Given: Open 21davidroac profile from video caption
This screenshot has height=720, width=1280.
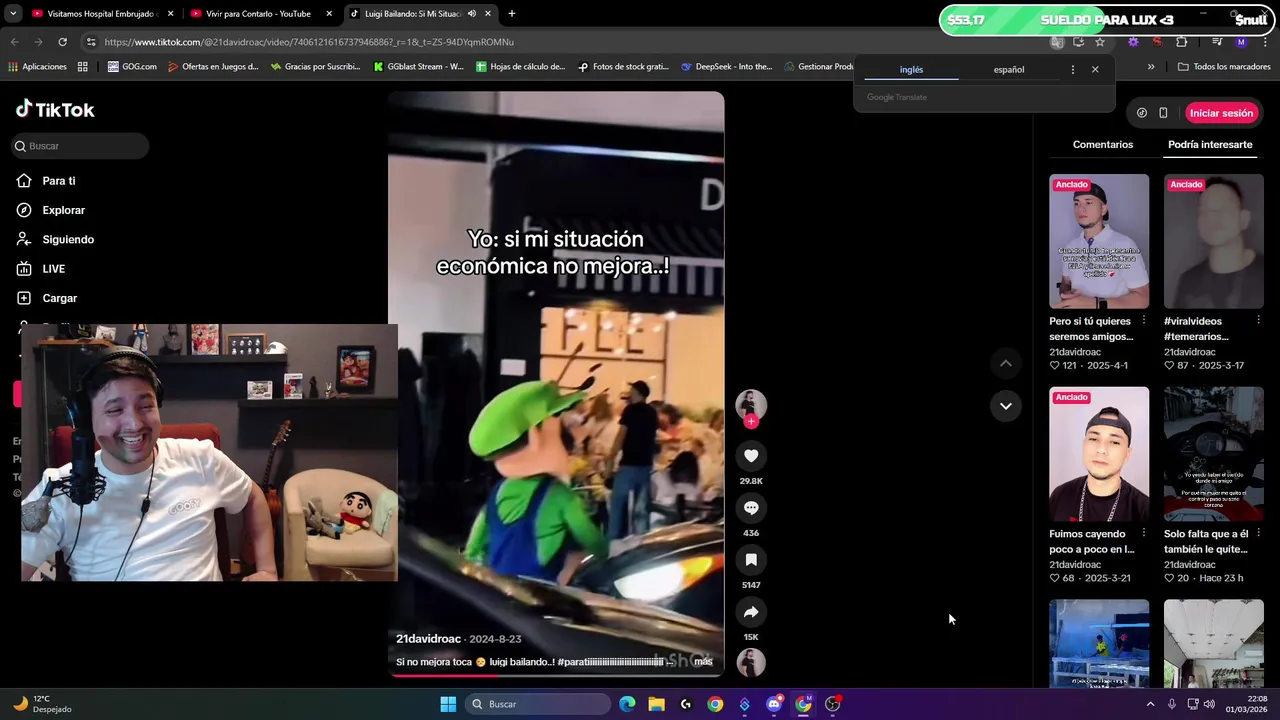Looking at the screenshot, I should point(428,639).
